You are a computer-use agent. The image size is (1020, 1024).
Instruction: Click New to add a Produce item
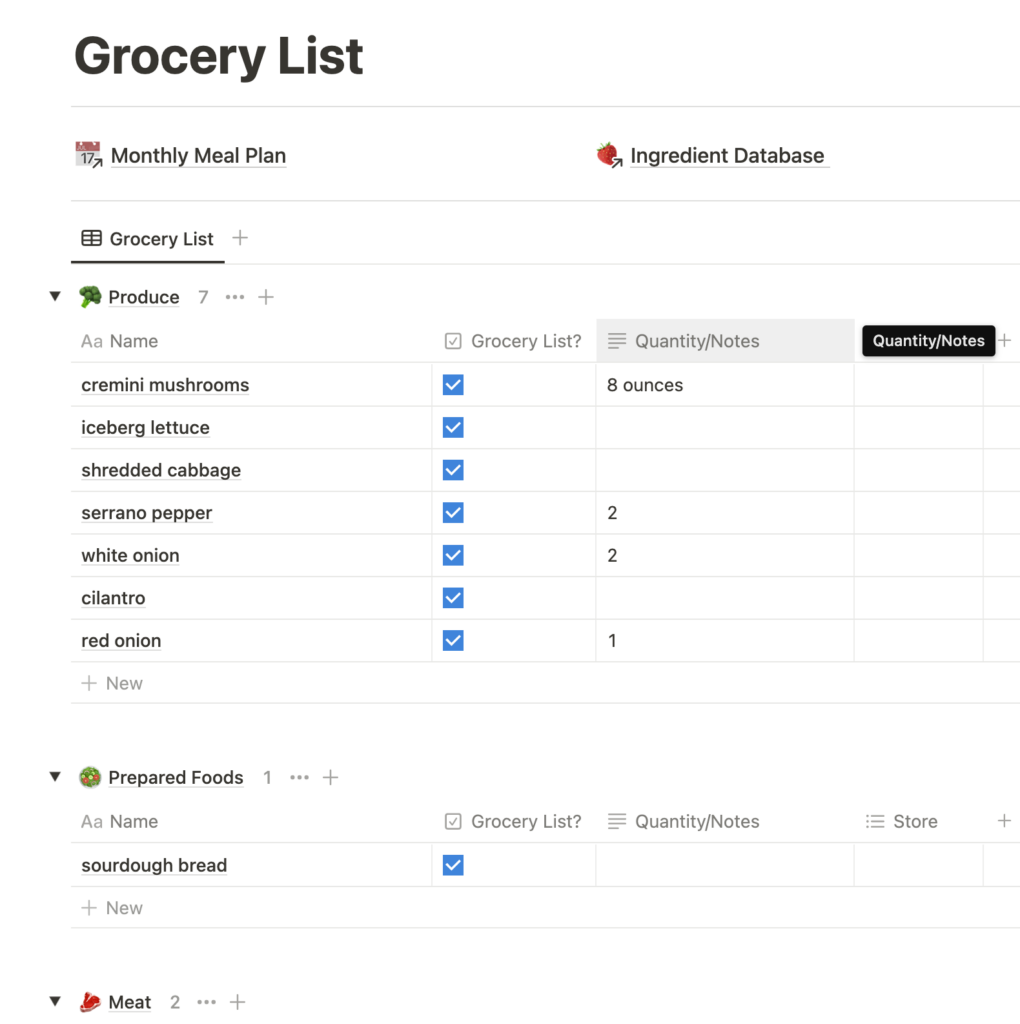(x=112, y=682)
